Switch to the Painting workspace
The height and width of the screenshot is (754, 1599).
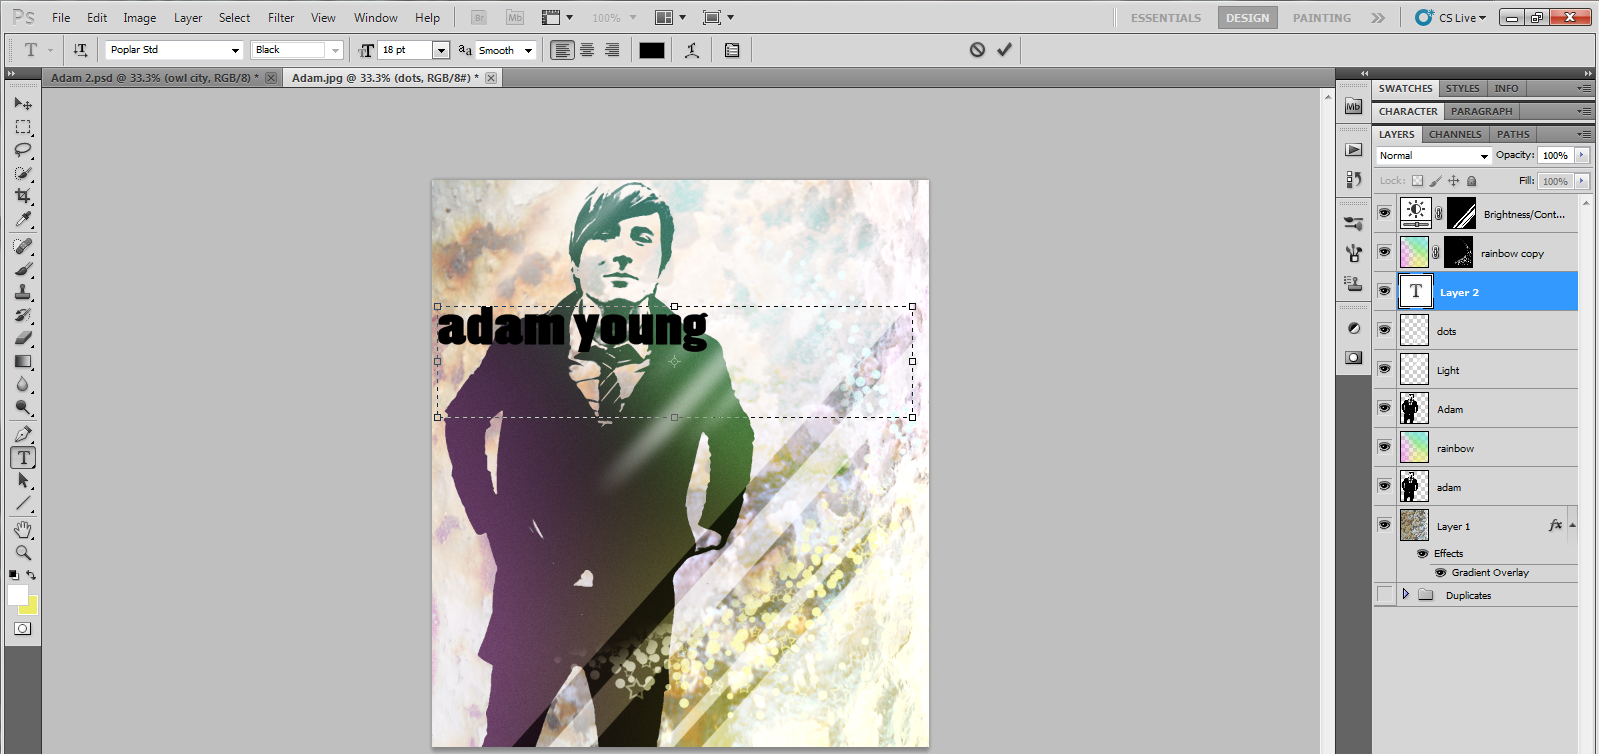[x=1321, y=18]
